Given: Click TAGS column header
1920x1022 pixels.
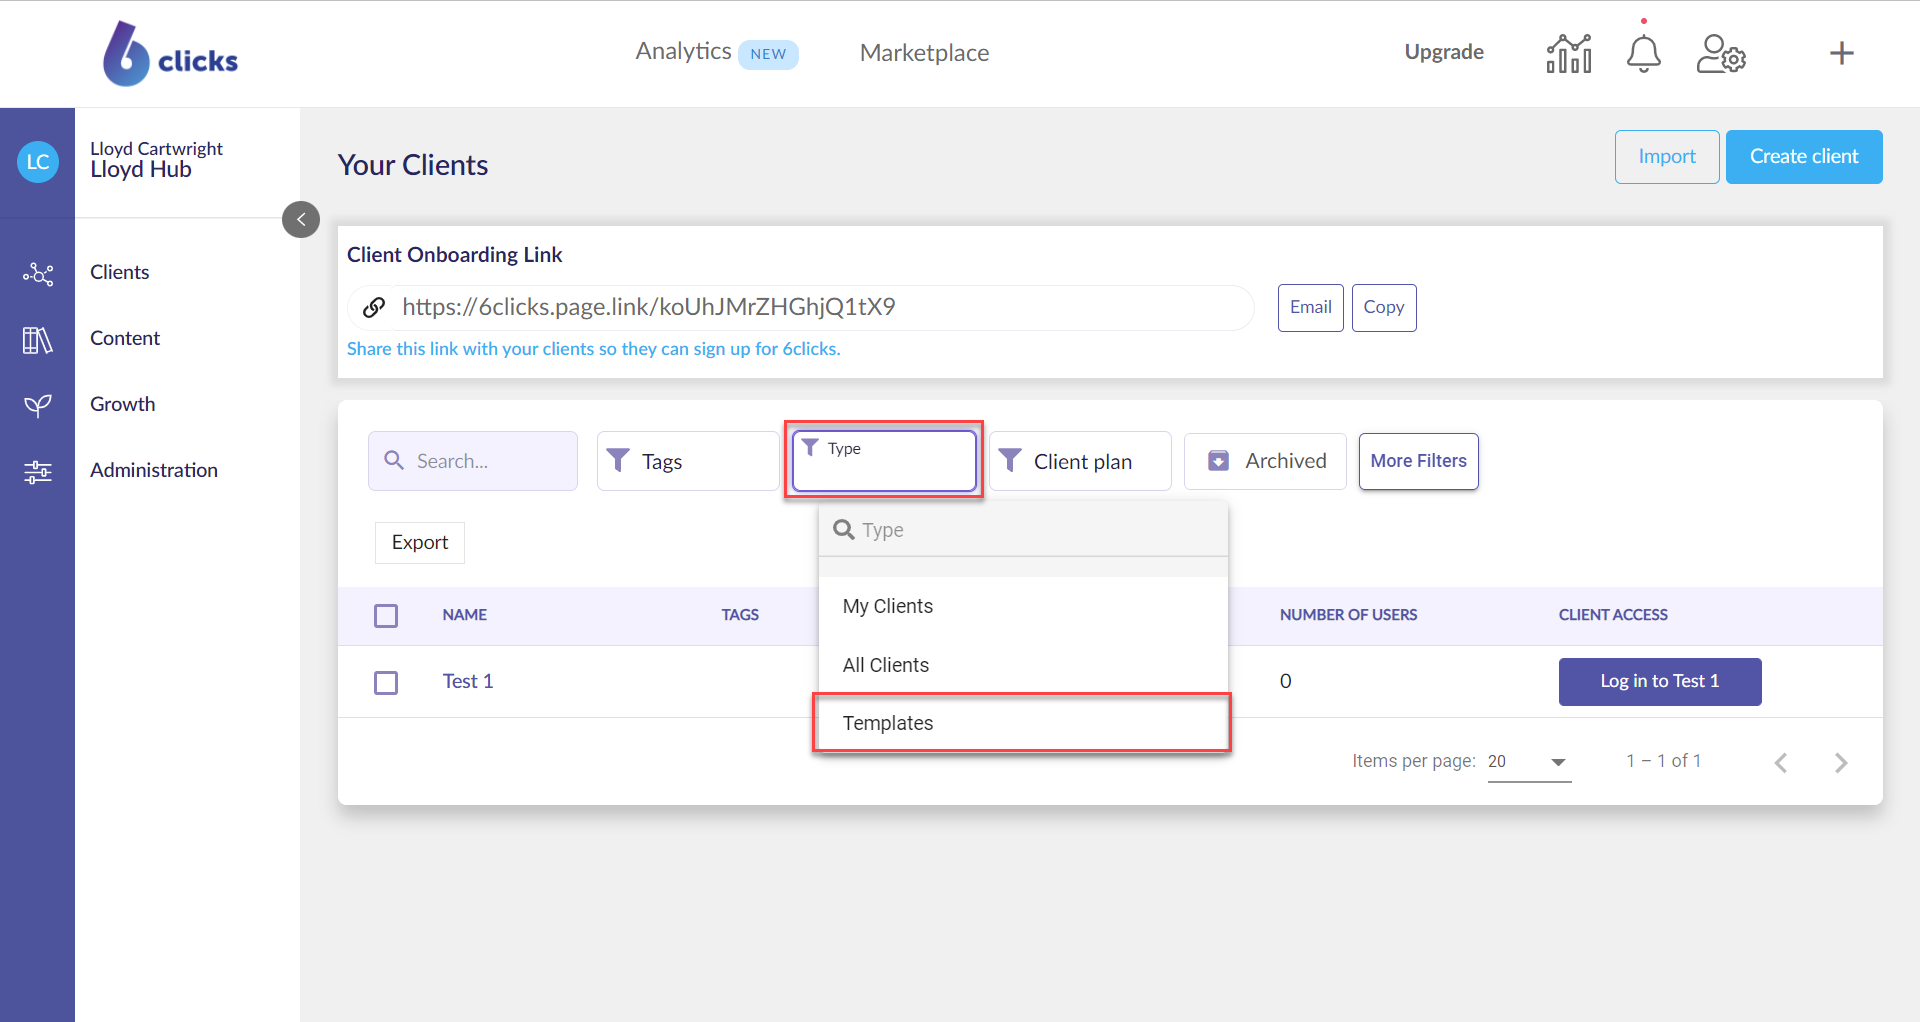Looking at the screenshot, I should point(740,615).
